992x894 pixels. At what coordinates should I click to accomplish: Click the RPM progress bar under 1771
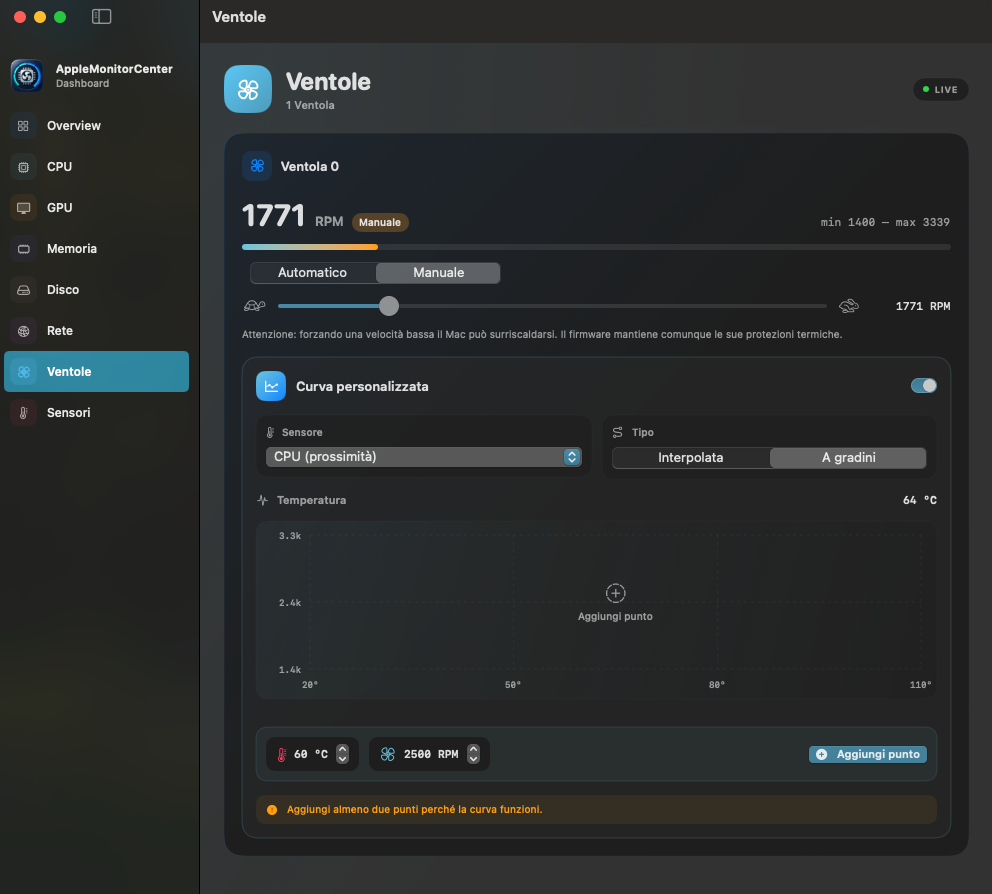(x=596, y=247)
